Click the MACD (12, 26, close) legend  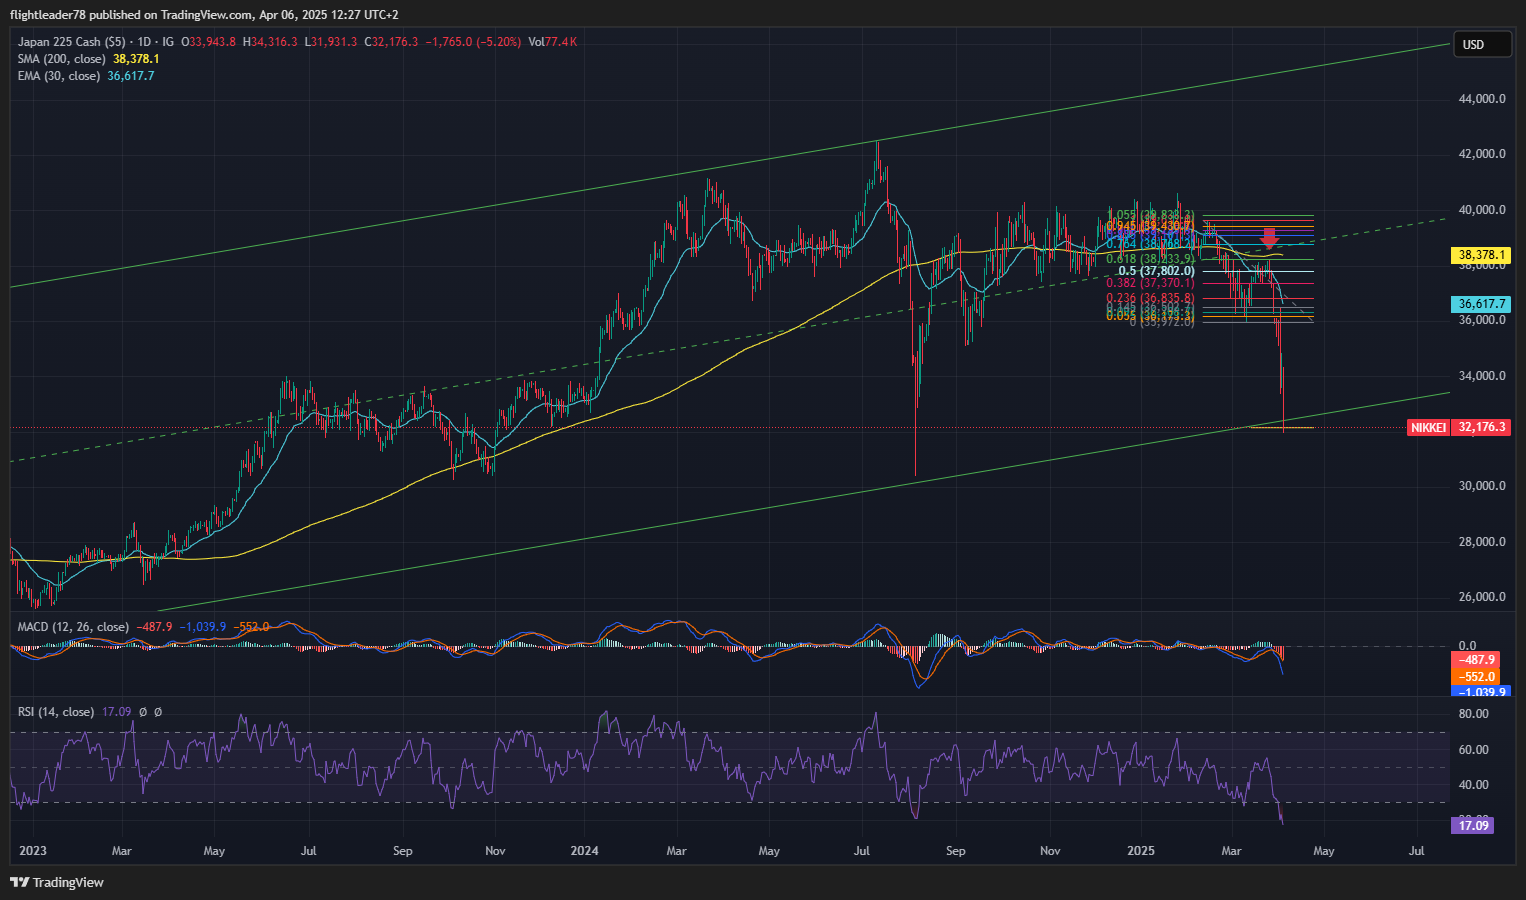pos(73,627)
